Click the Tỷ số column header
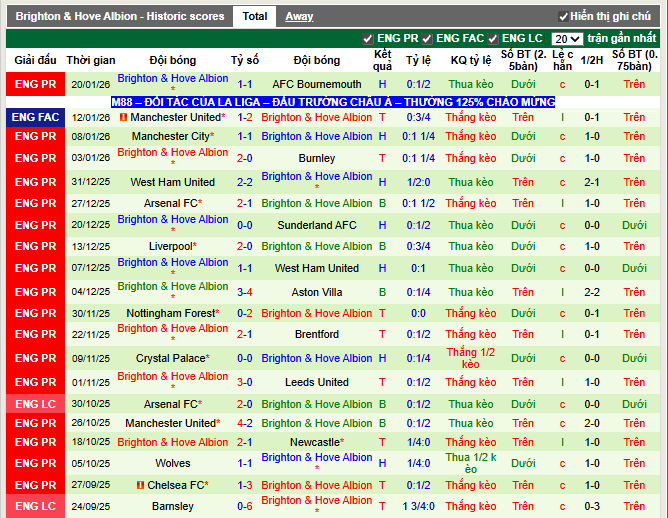668x518 pixels. [x=245, y=60]
